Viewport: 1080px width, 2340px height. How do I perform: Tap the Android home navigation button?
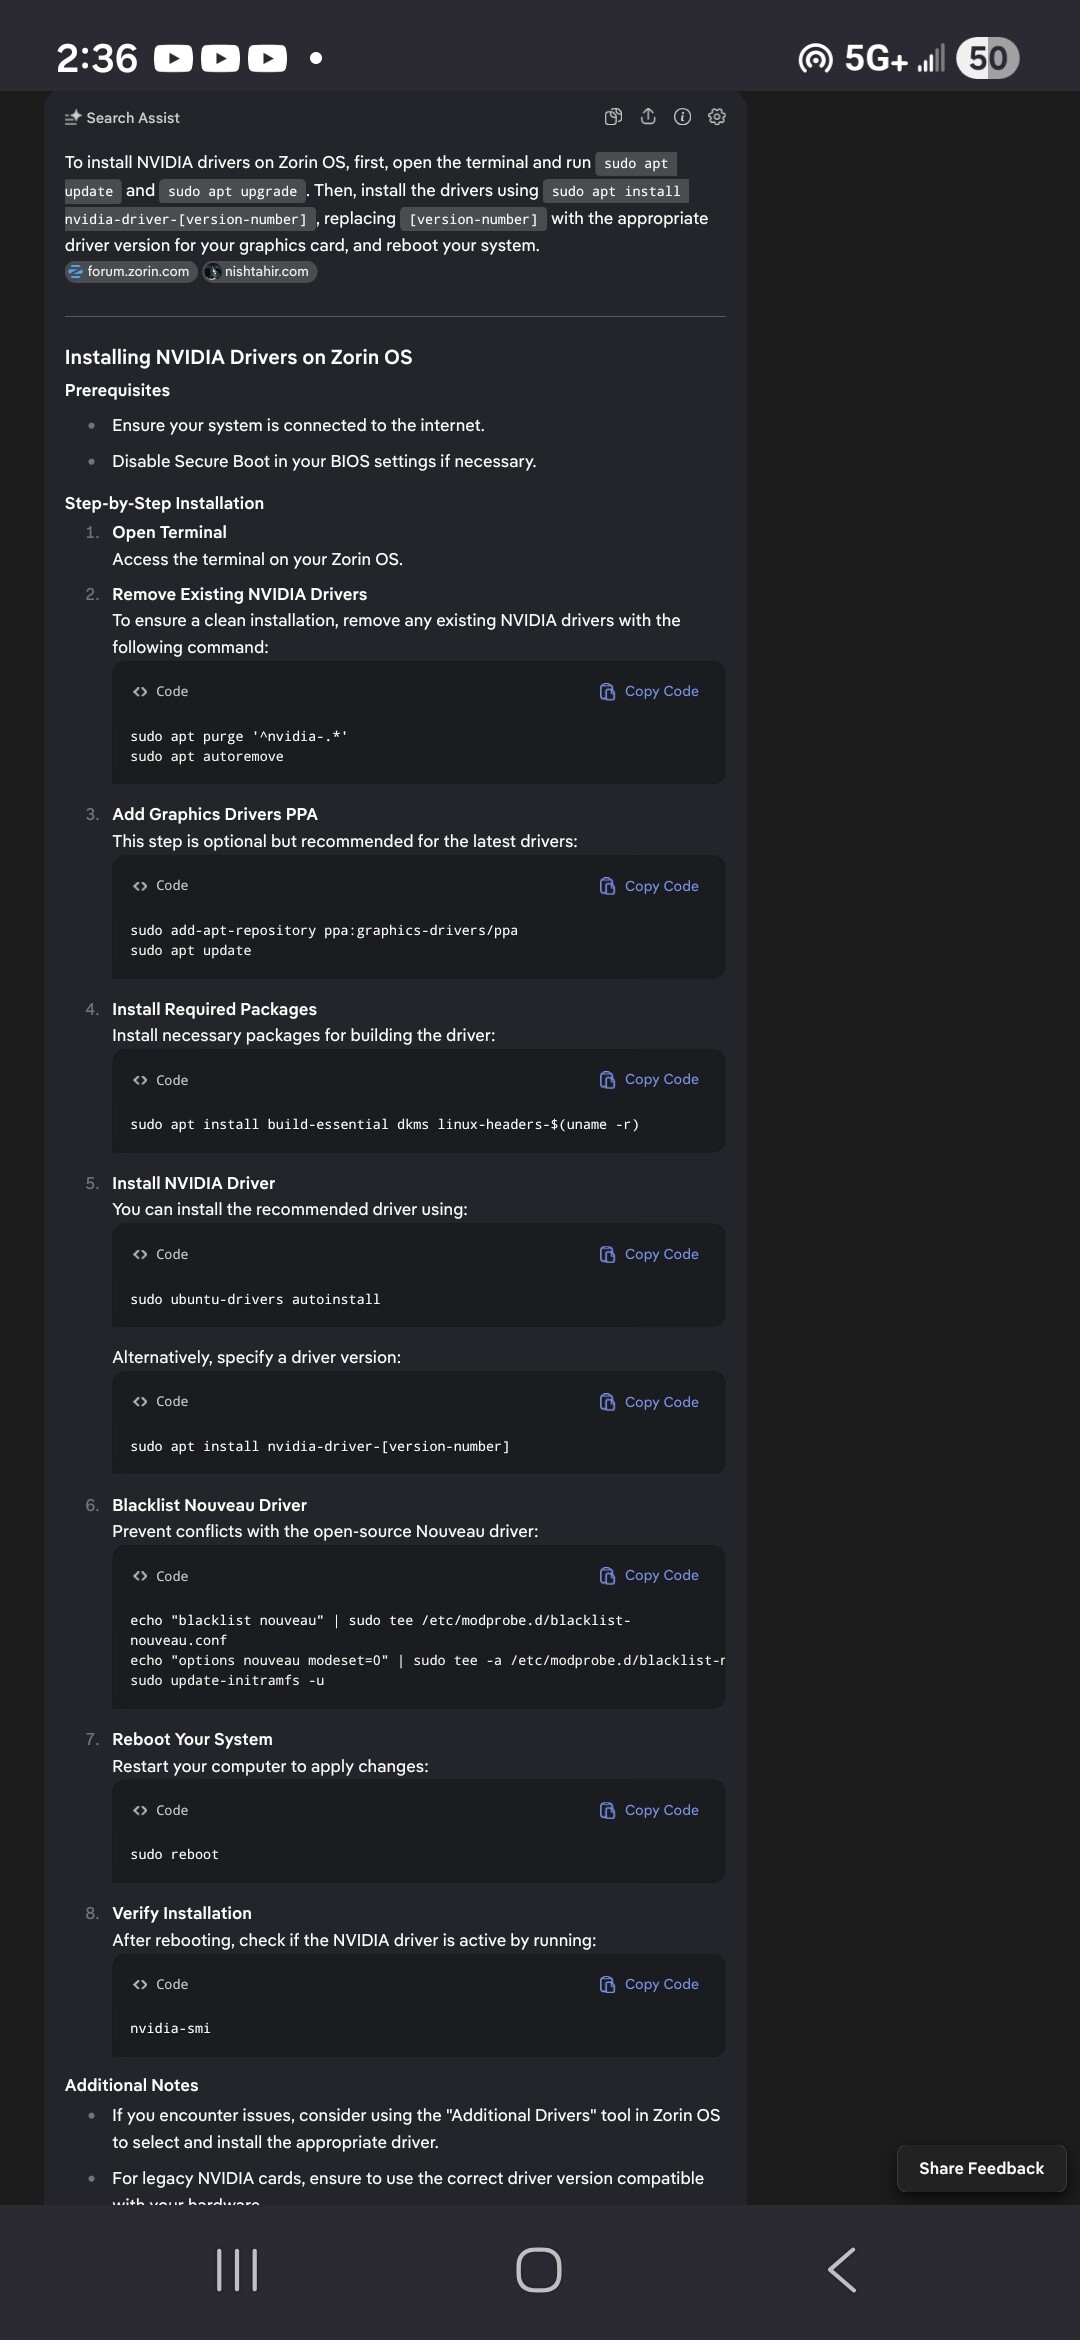click(x=539, y=2269)
